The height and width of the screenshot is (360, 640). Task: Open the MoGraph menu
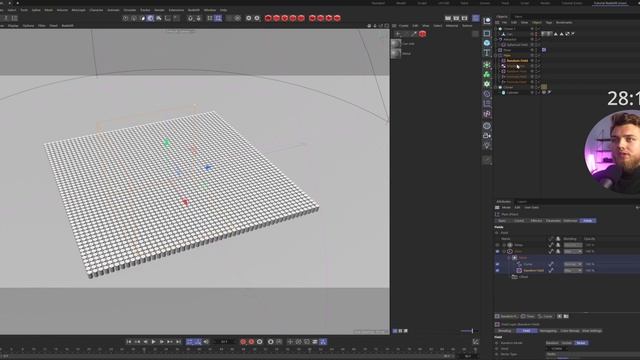[x=78, y=10]
